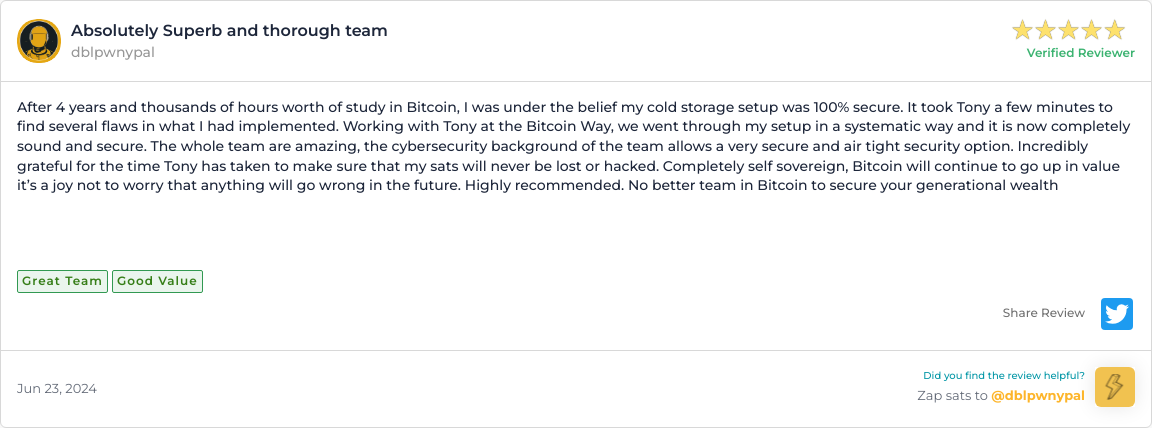Viewport: 1152px width, 428px height.
Task: Click the dblpwnypal username under the title
Action: [112, 52]
